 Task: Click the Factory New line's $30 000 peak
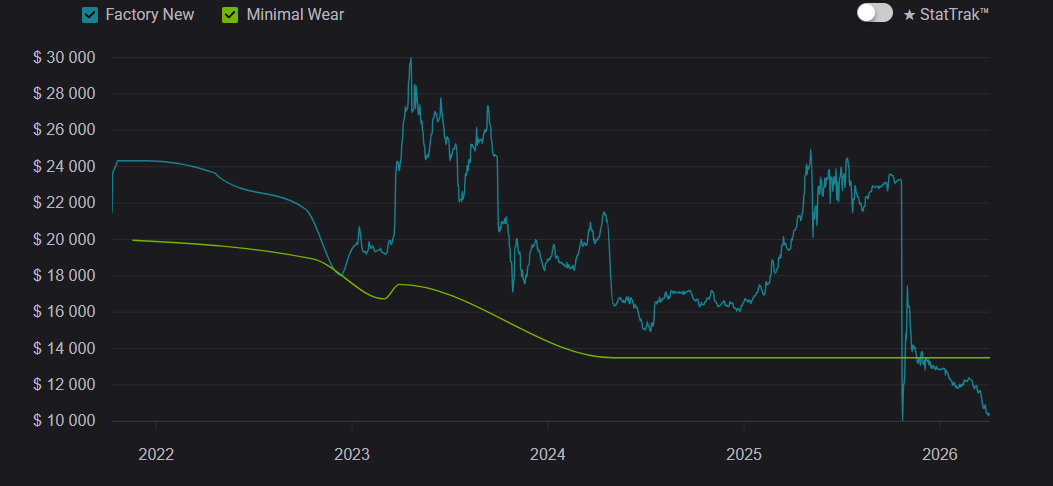click(411, 59)
